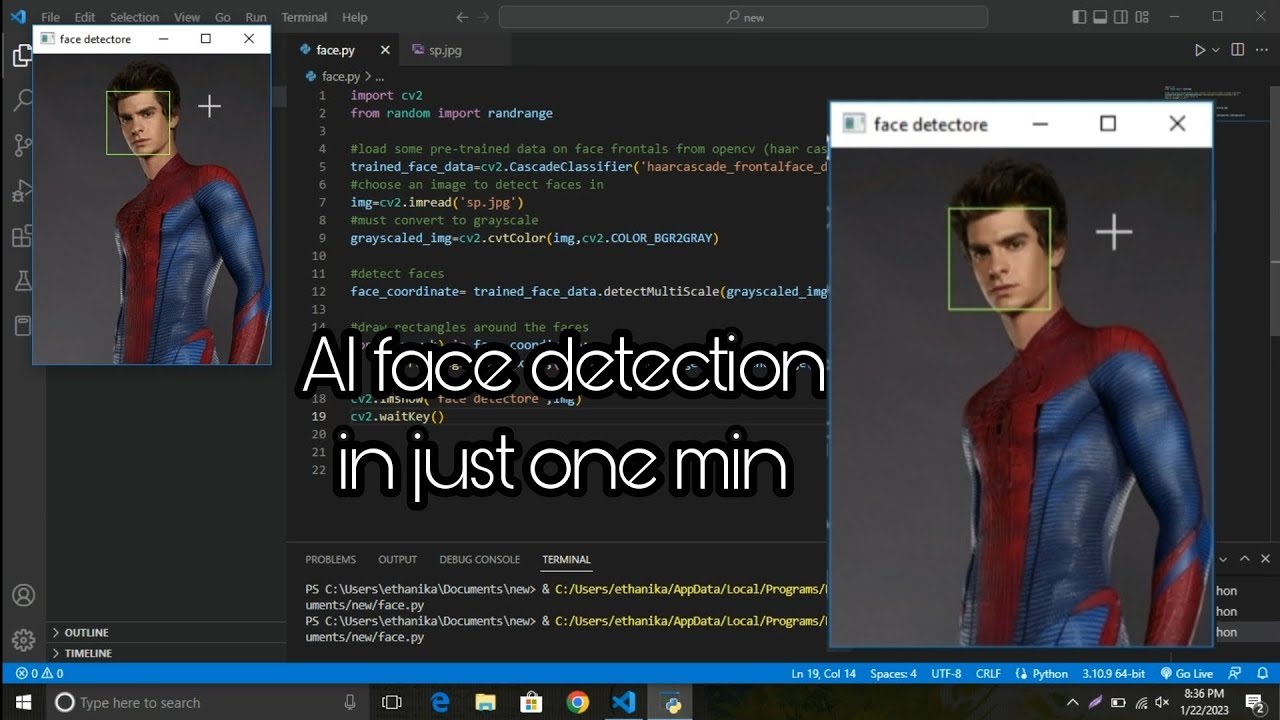1280x720 pixels.
Task: Open Source Control in activity bar
Action: 22,146
